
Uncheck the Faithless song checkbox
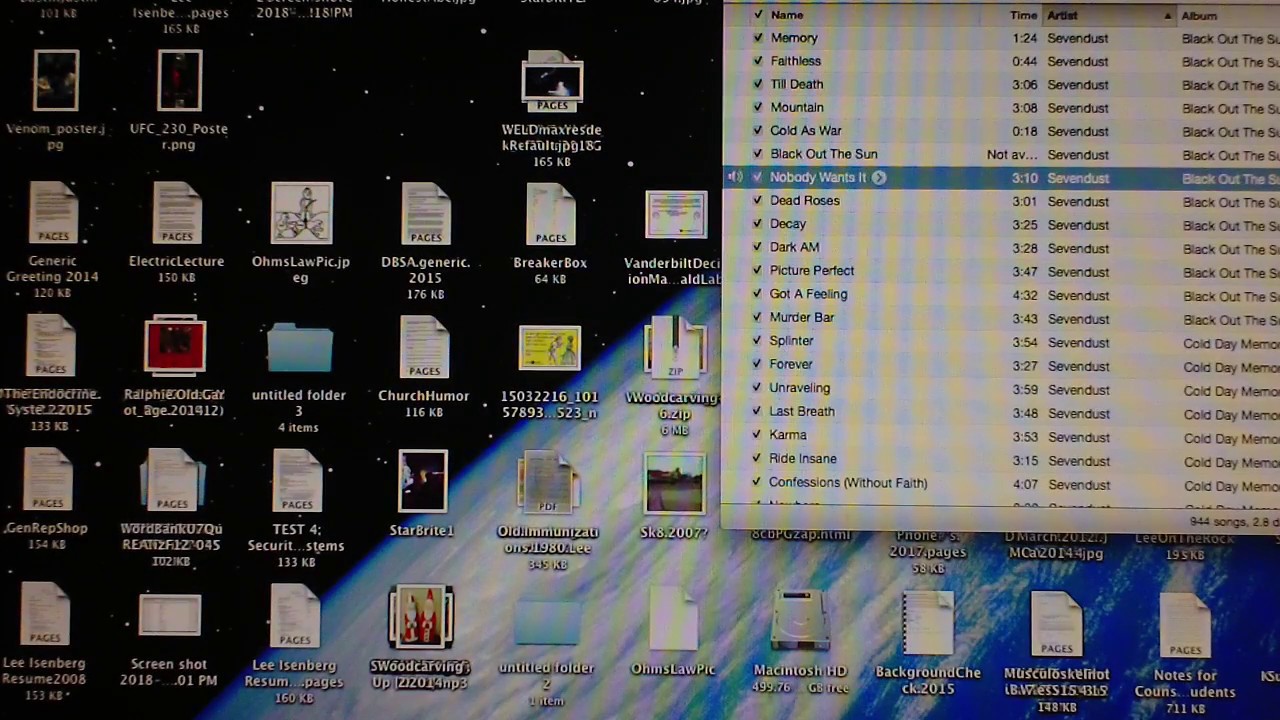(x=758, y=61)
